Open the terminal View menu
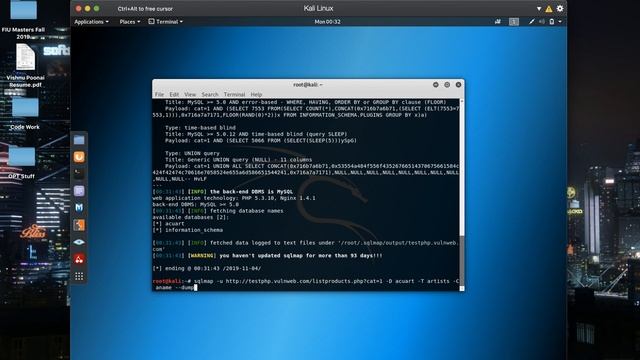This screenshot has height=360, width=640. [x=190, y=94]
